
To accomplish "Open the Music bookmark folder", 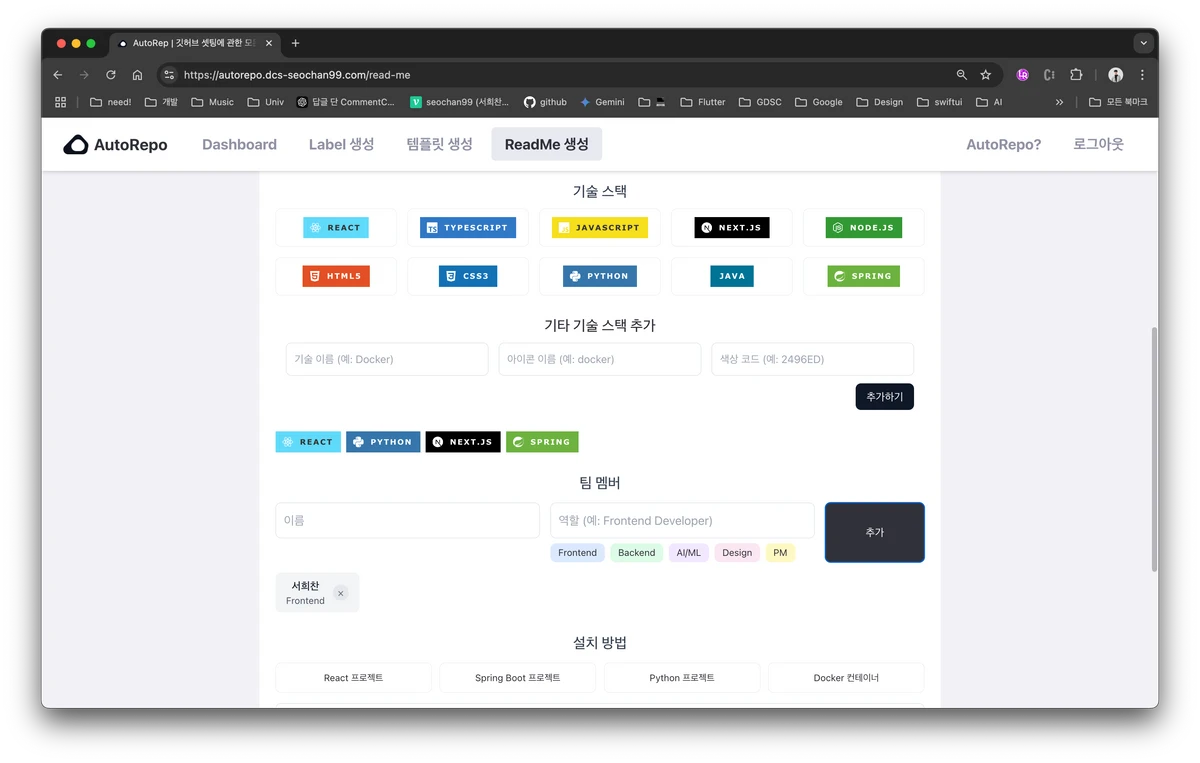I will click(212, 102).
